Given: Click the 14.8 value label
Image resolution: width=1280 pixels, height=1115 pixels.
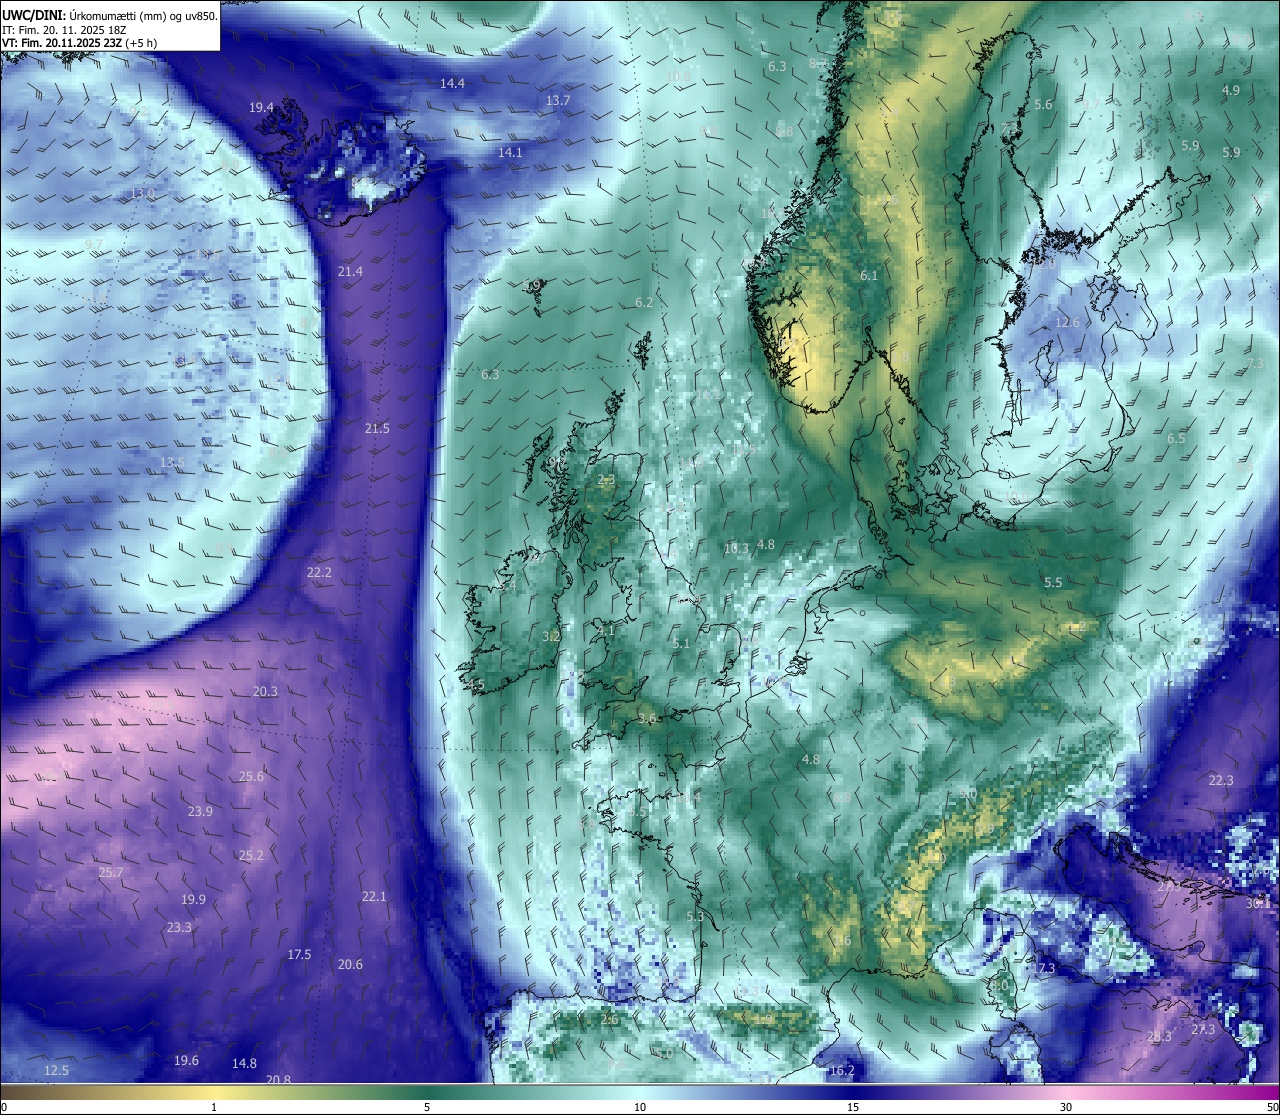Looking at the screenshot, I should pos(244,1063).
